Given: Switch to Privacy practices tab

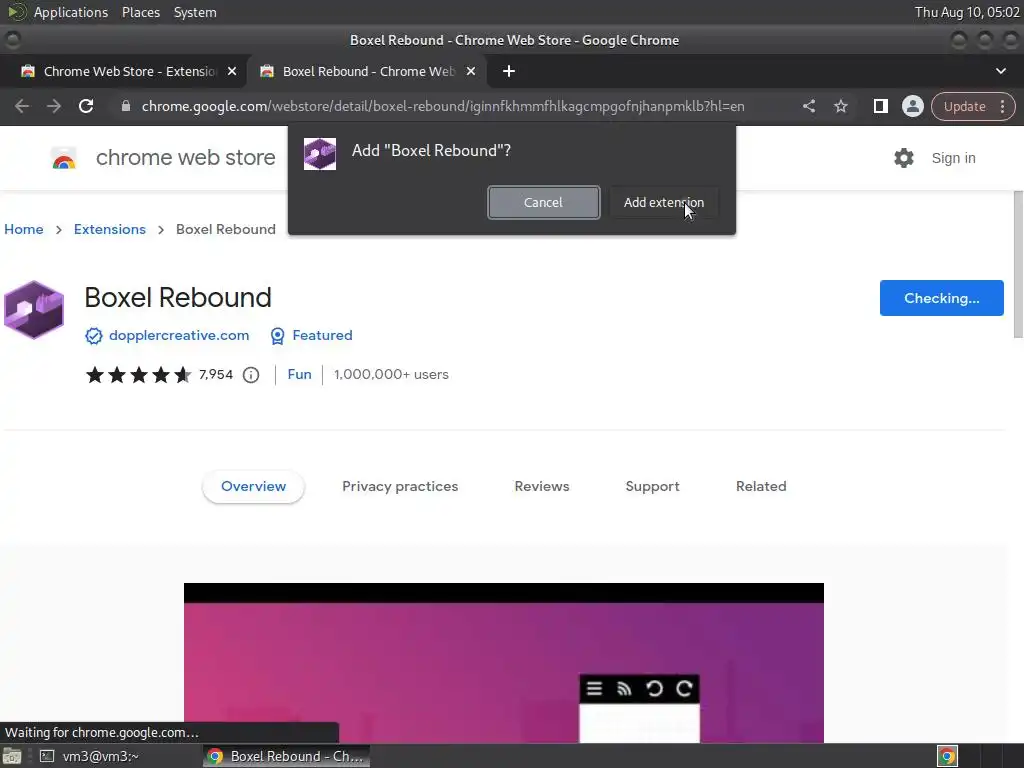Looking at the screenshot, I should [x=400, y=487].
